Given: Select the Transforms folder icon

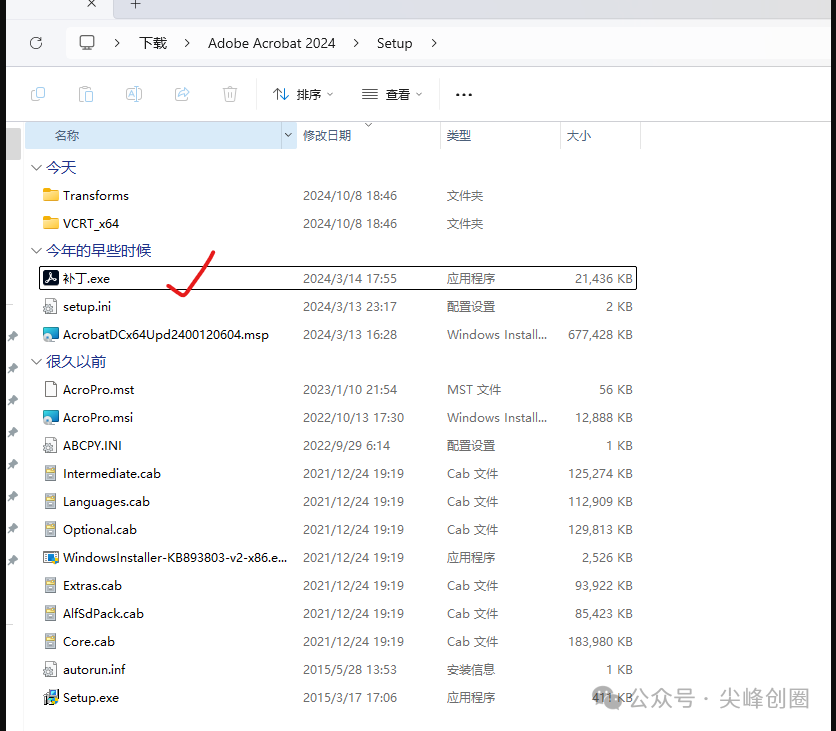Looking at the screenshot, I should [51, 195].
